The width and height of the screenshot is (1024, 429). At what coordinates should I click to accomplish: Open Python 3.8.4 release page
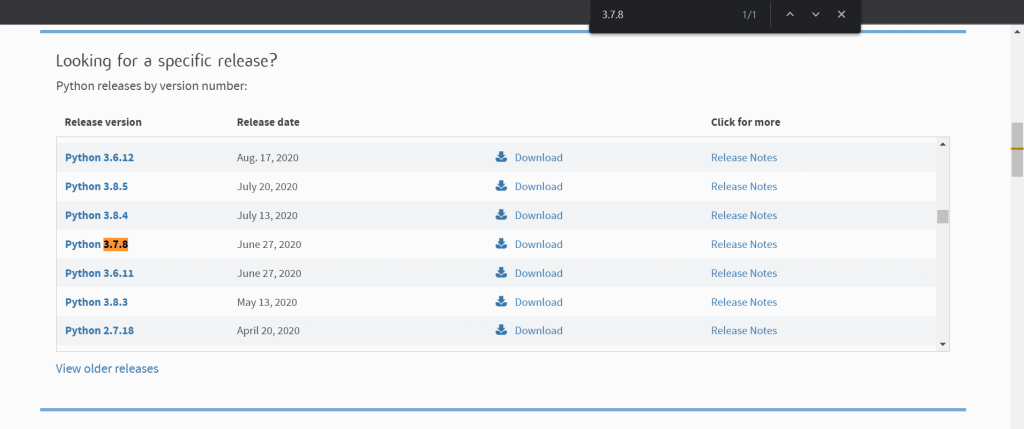click(x=96, y=215)
